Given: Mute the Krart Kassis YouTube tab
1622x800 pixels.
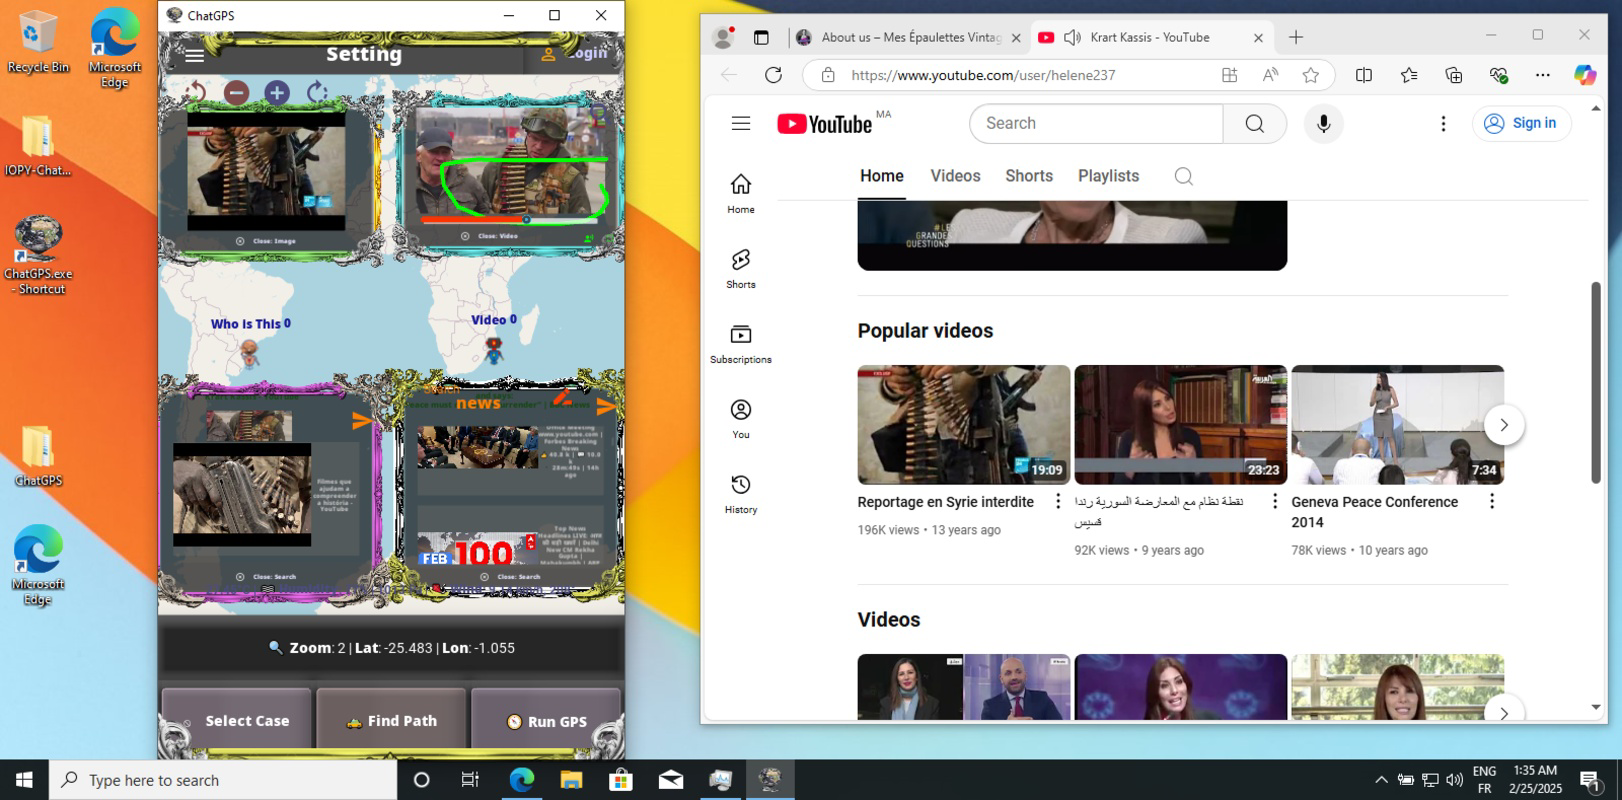Looking at the screenshot, I should pos(1072,37).
